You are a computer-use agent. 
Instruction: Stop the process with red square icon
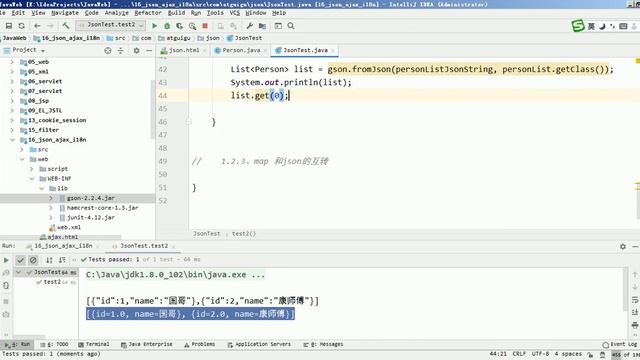(205, 26)
